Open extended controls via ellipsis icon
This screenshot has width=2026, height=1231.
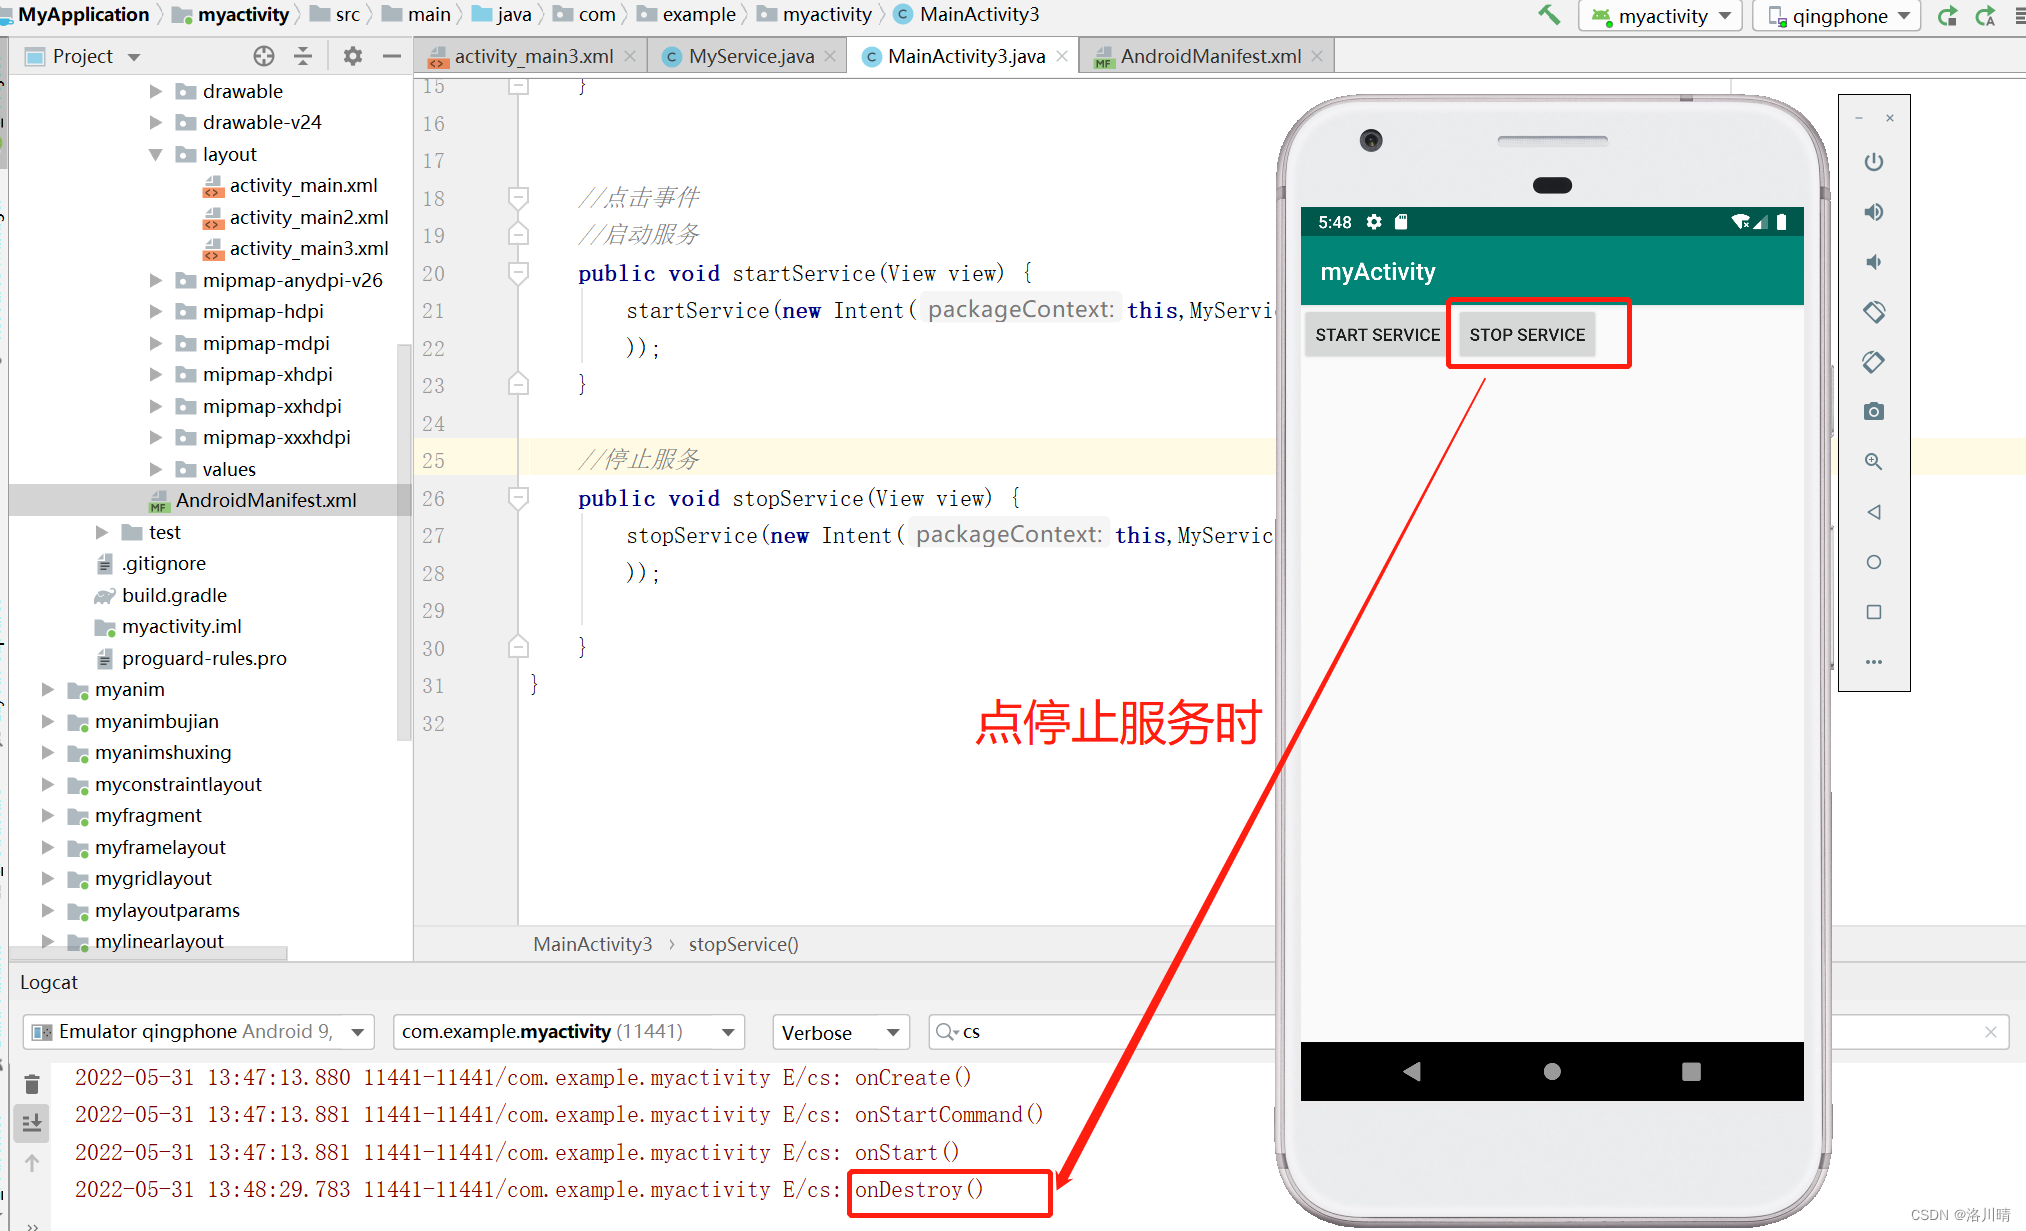[1873, 662]
